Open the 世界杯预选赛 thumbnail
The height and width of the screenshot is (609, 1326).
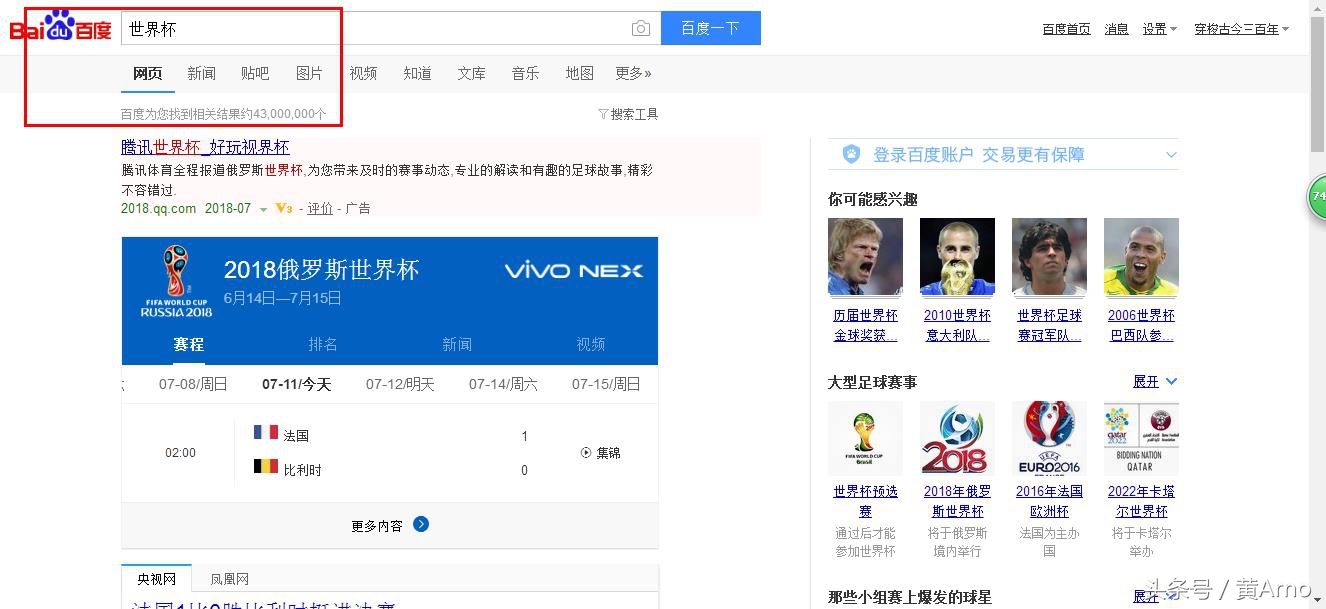(x=865, y=439)
